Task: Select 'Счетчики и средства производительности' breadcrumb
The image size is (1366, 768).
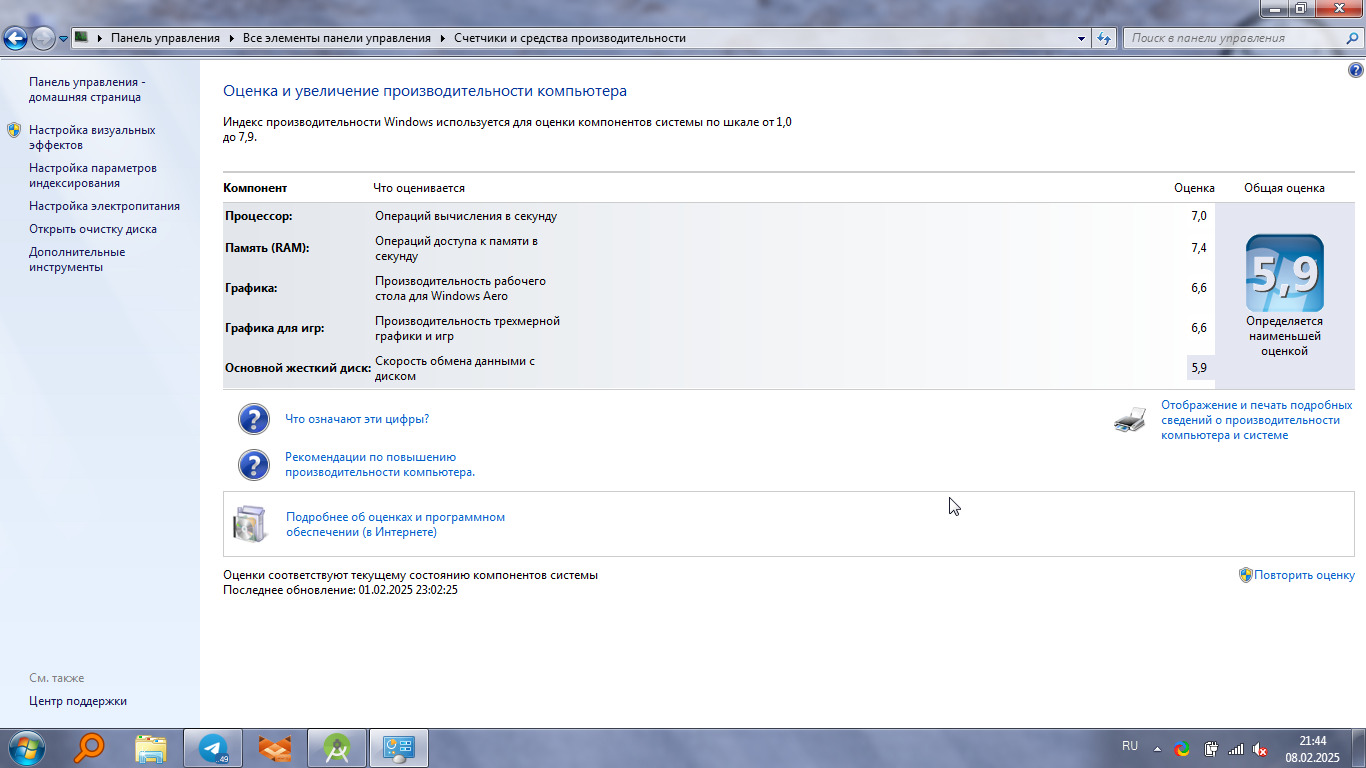Action: 570,38
